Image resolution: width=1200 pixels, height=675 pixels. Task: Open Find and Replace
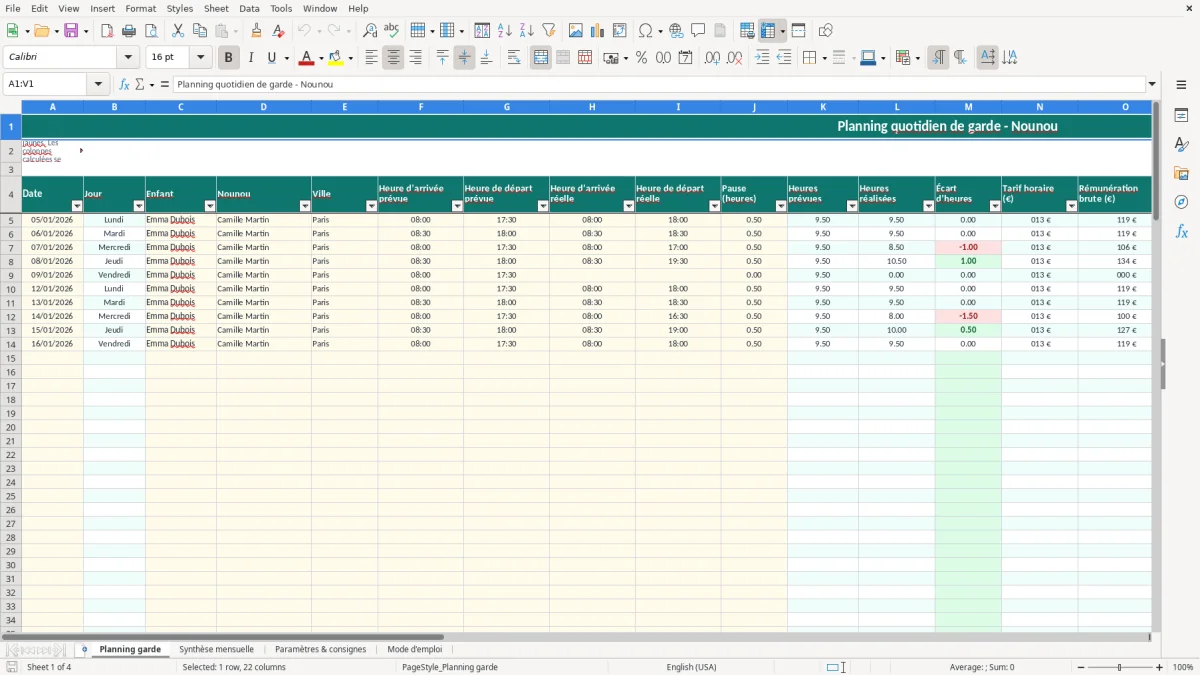point(370,31)
